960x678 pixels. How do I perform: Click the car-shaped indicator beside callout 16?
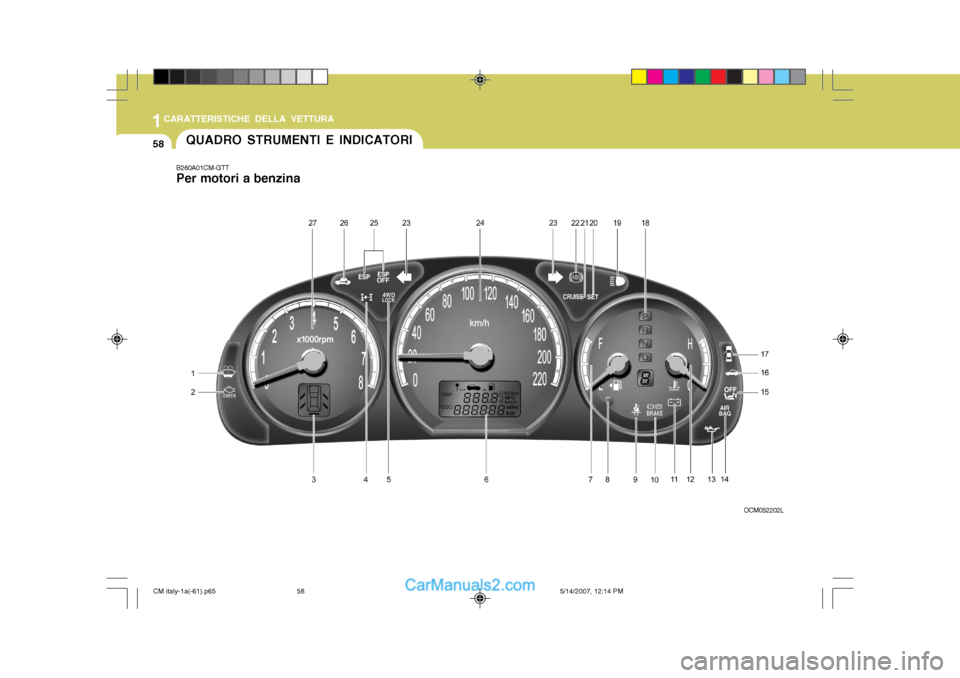730,372
